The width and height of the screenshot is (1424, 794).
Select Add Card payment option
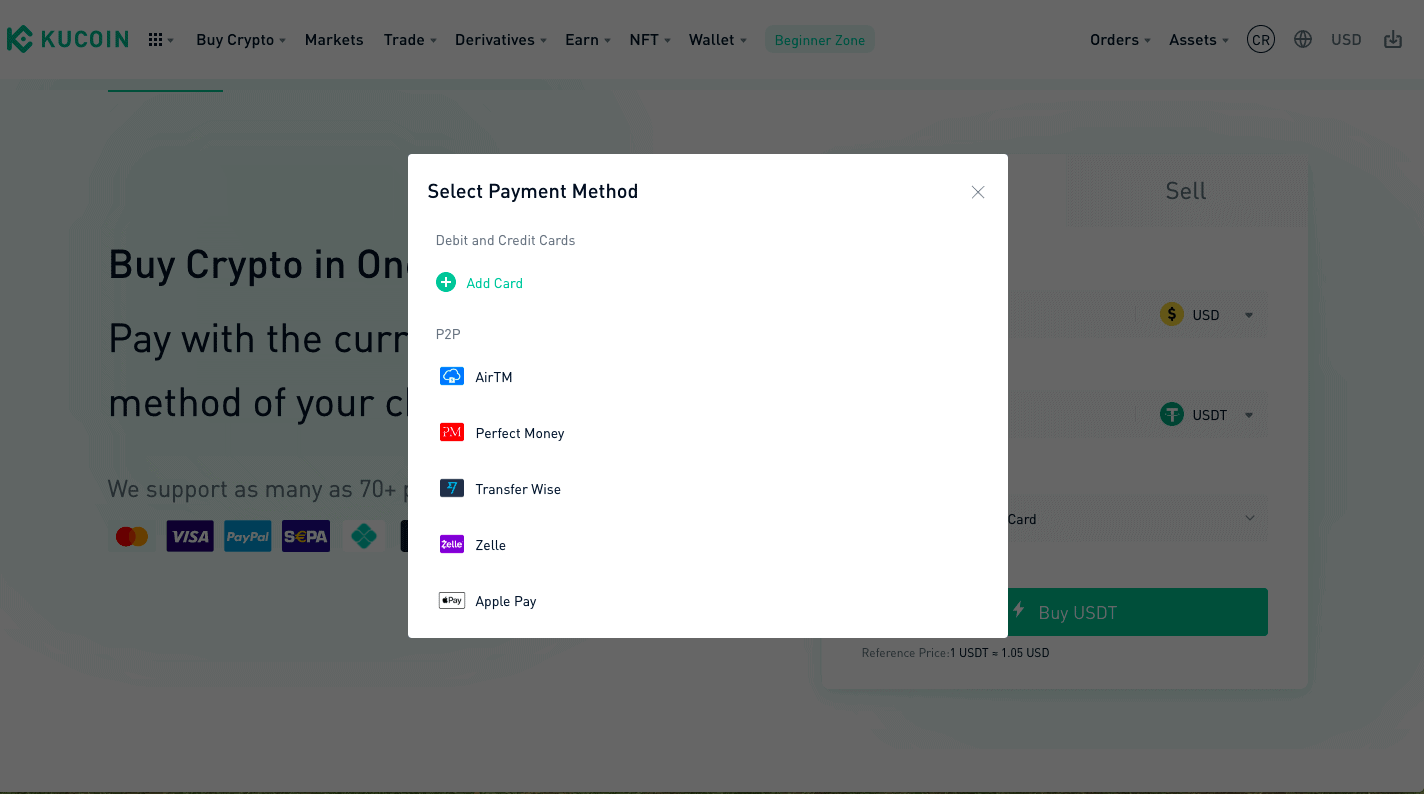(x=494, y=283)
